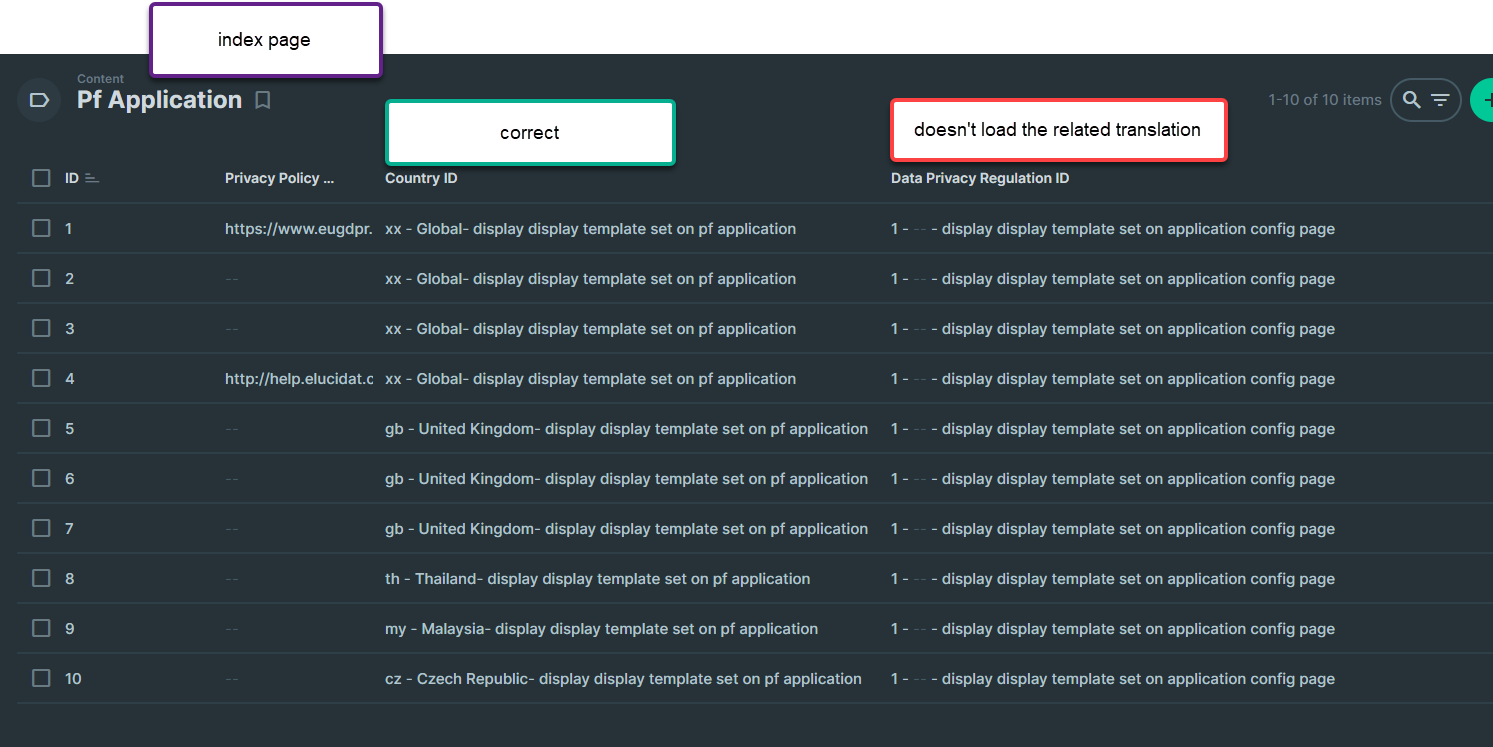Toggle the select-all checkbox in the header row

pyautogui.click(x=41, y=177)
